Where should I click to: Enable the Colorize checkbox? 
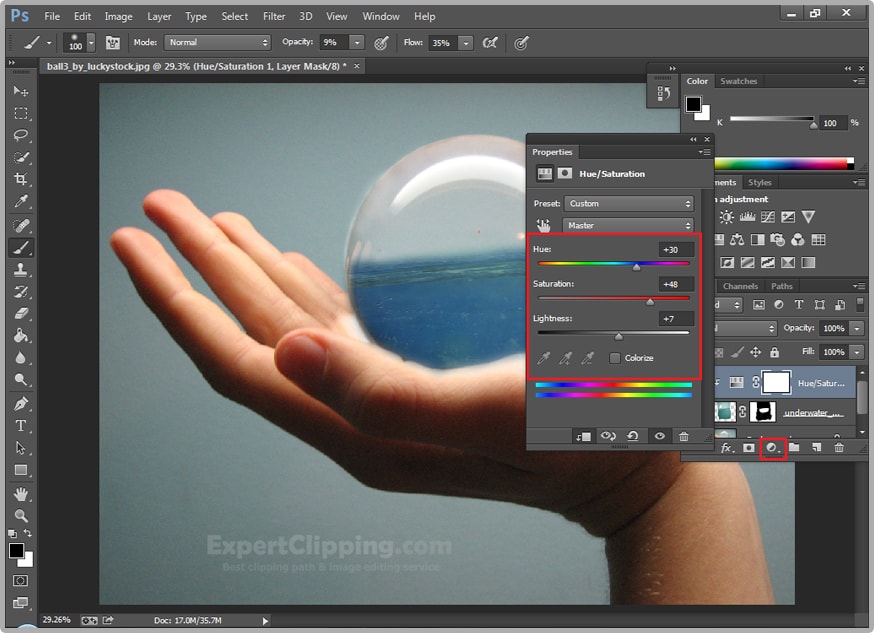click(x=615, y=358)
